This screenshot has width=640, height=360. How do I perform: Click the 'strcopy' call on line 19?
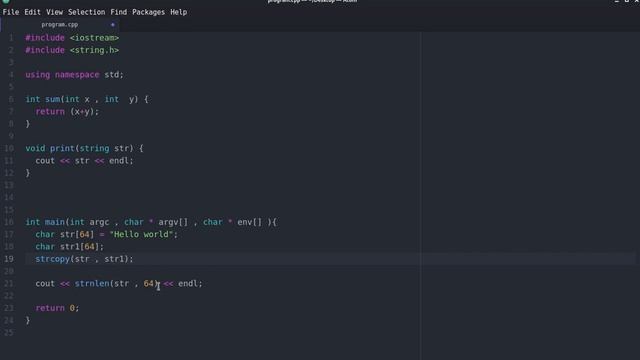click(x=52, y=259)
